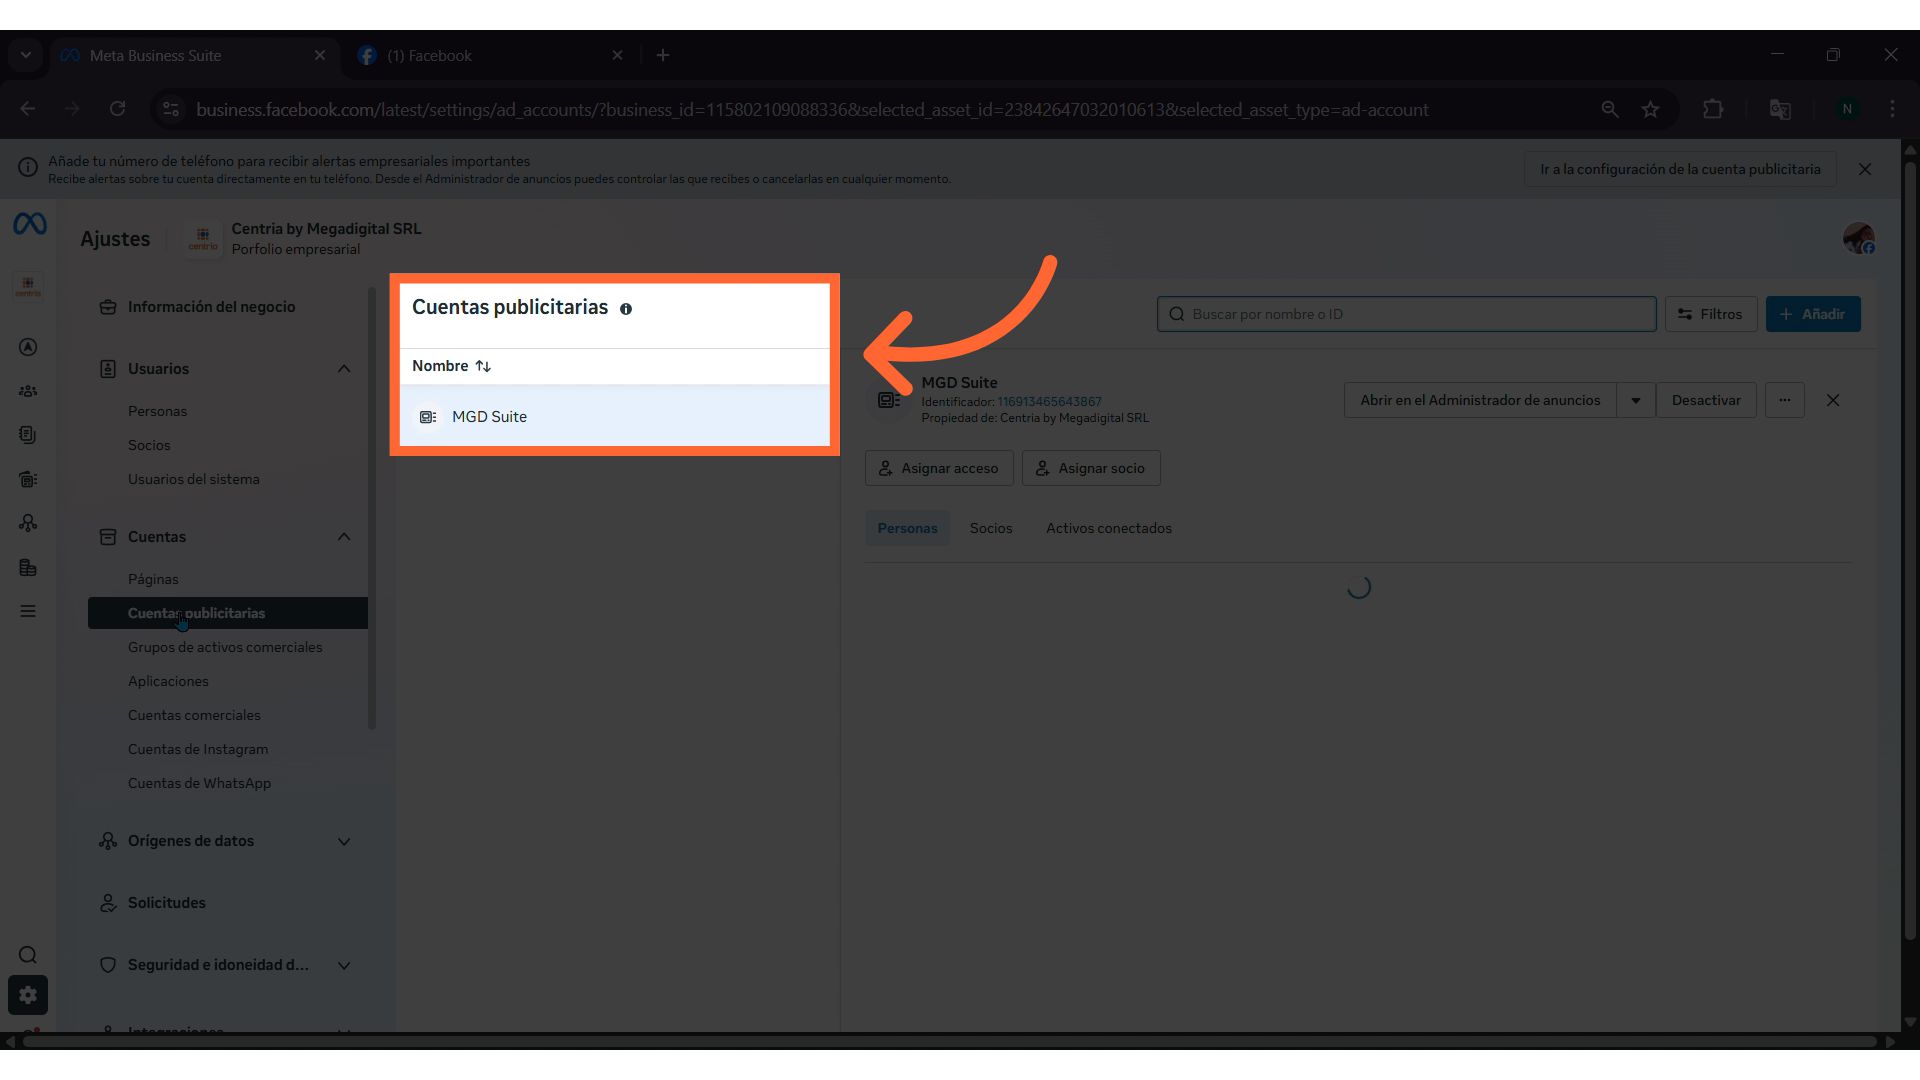Switch to the (1) Facebook browser tab
Screen dimensions: 1920x1080
pos(490,55)
